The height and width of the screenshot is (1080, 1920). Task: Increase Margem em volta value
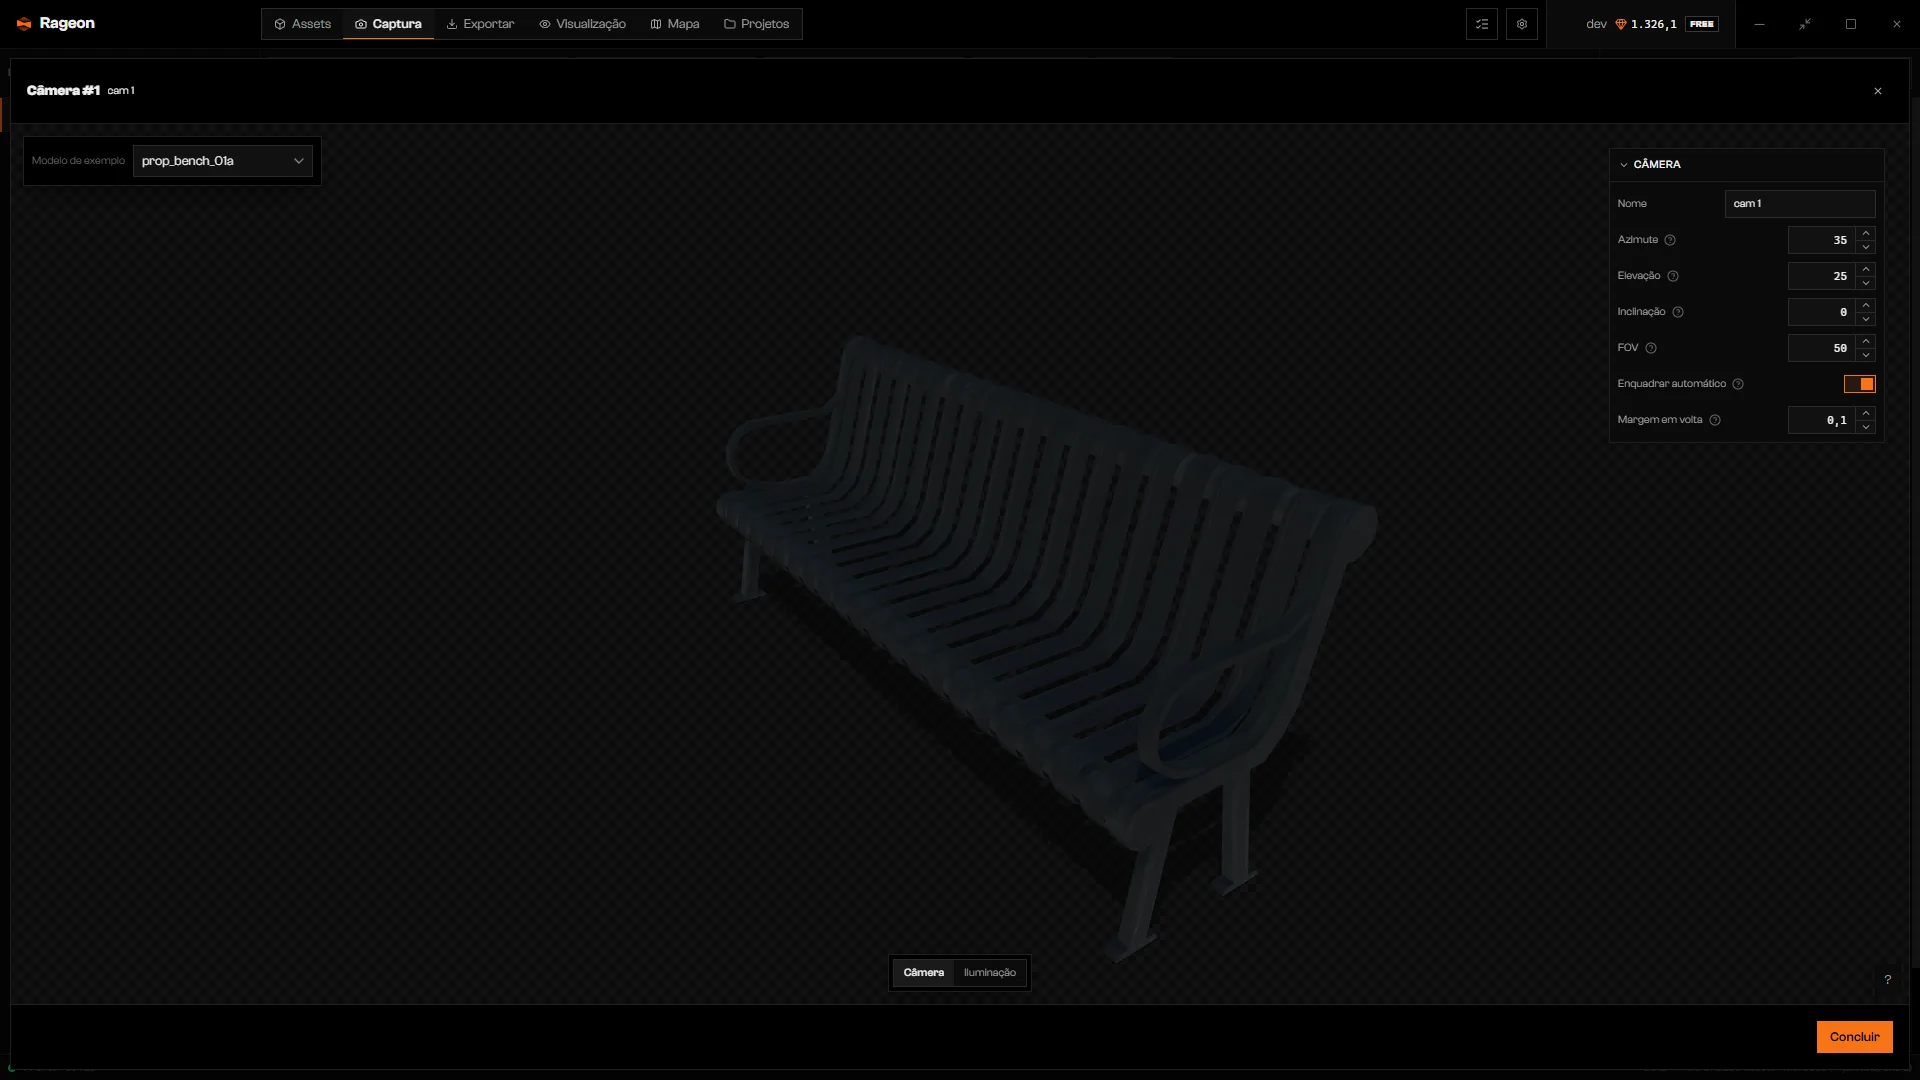1866,413
